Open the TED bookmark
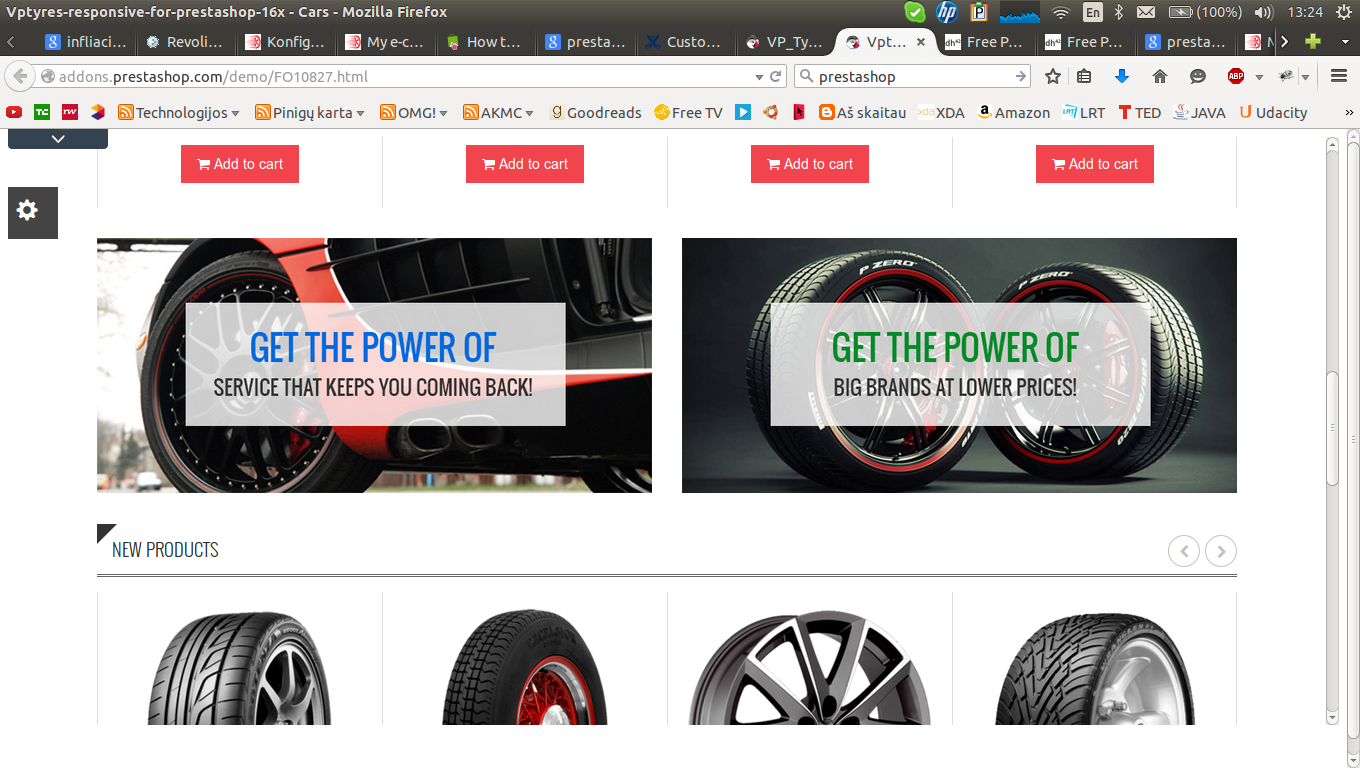 click(1139, 113)
